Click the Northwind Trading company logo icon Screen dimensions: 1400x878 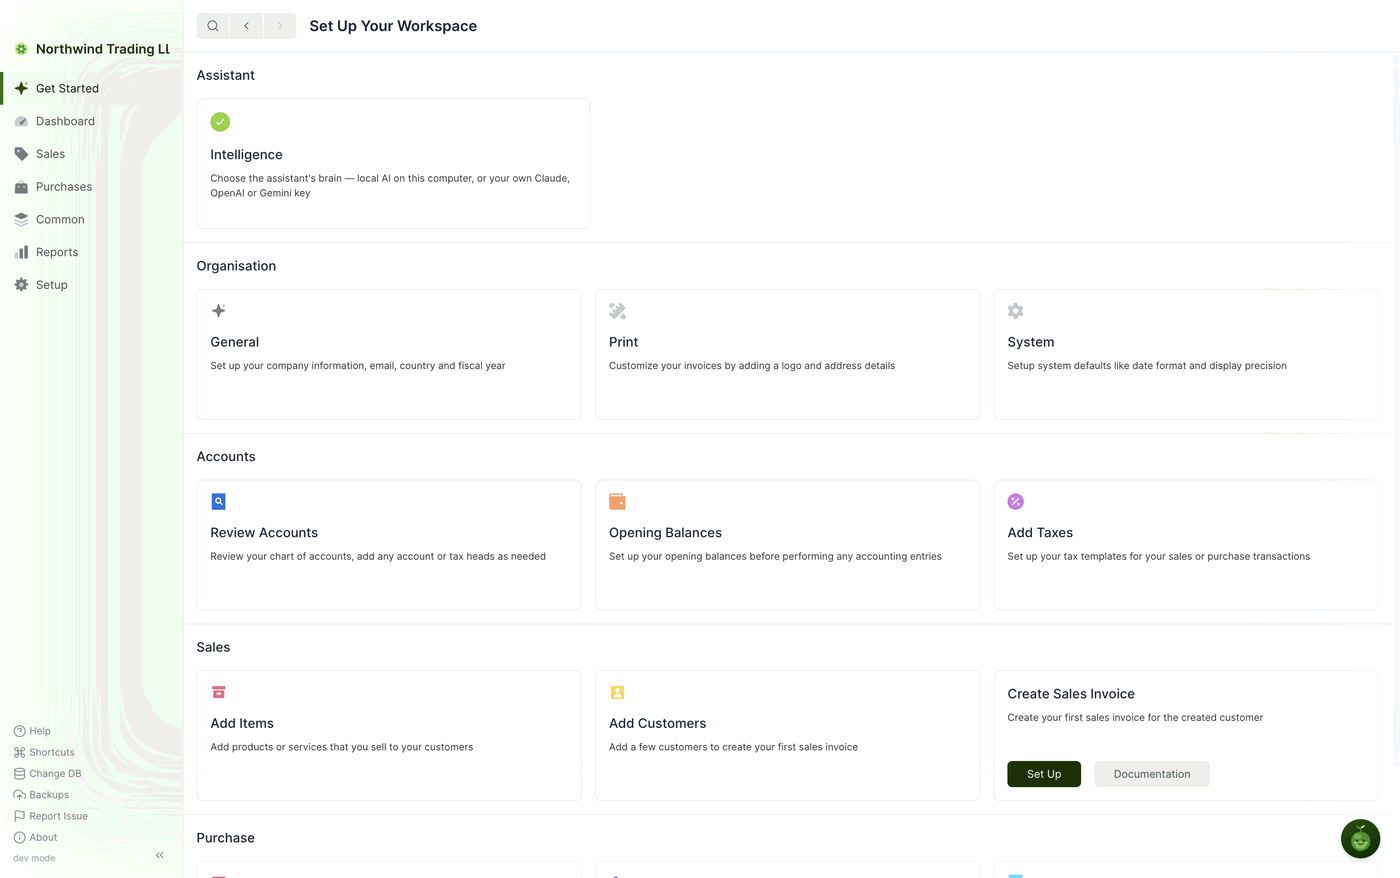point(21,49)
